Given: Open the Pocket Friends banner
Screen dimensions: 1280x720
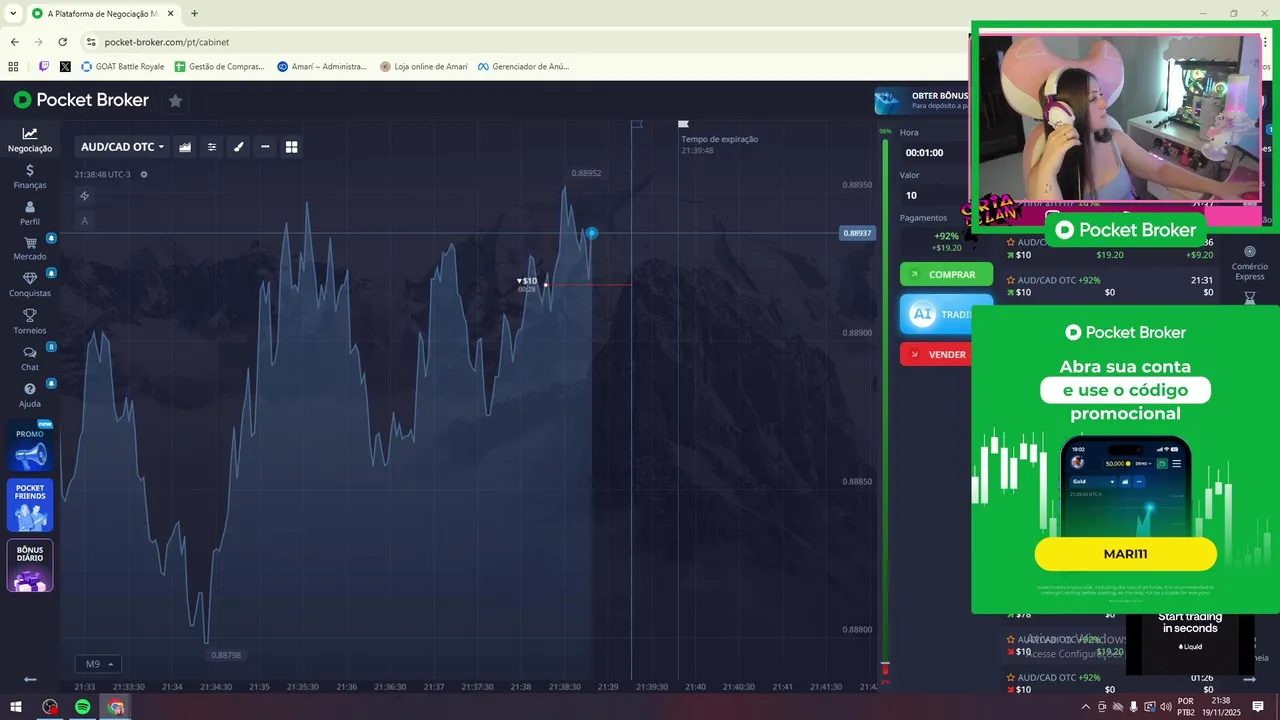Looking at the screenshot, I should 30,506.
